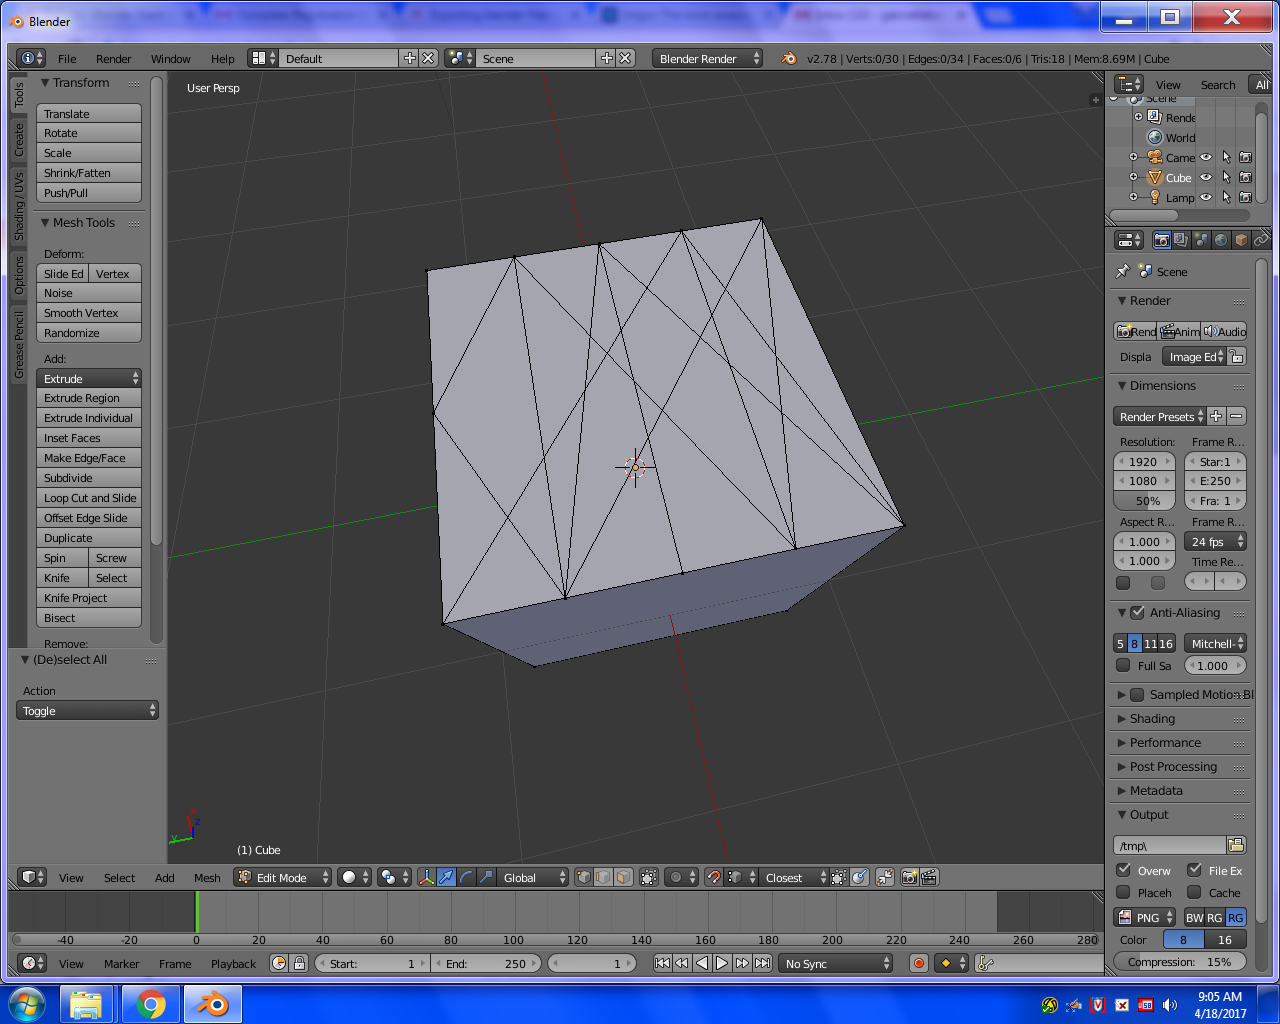The image size is (1280, 1024).
Task: Click the info editor type icon
Action: [x=31, y=58]
